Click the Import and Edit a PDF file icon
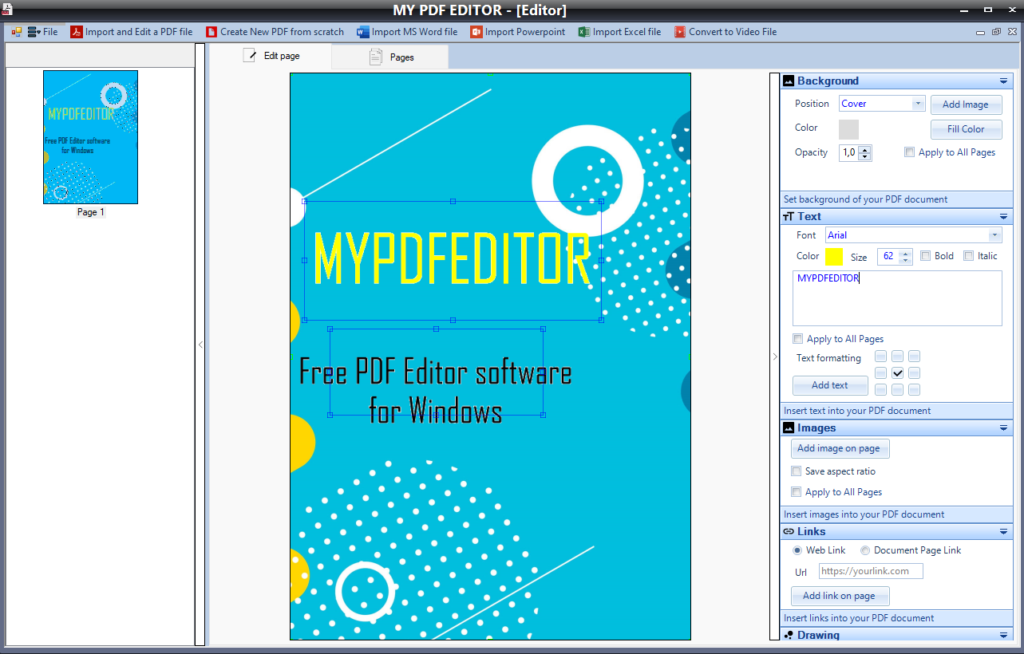The width and height of the screenshot is (1024, 654). click(x=76, y=32)
